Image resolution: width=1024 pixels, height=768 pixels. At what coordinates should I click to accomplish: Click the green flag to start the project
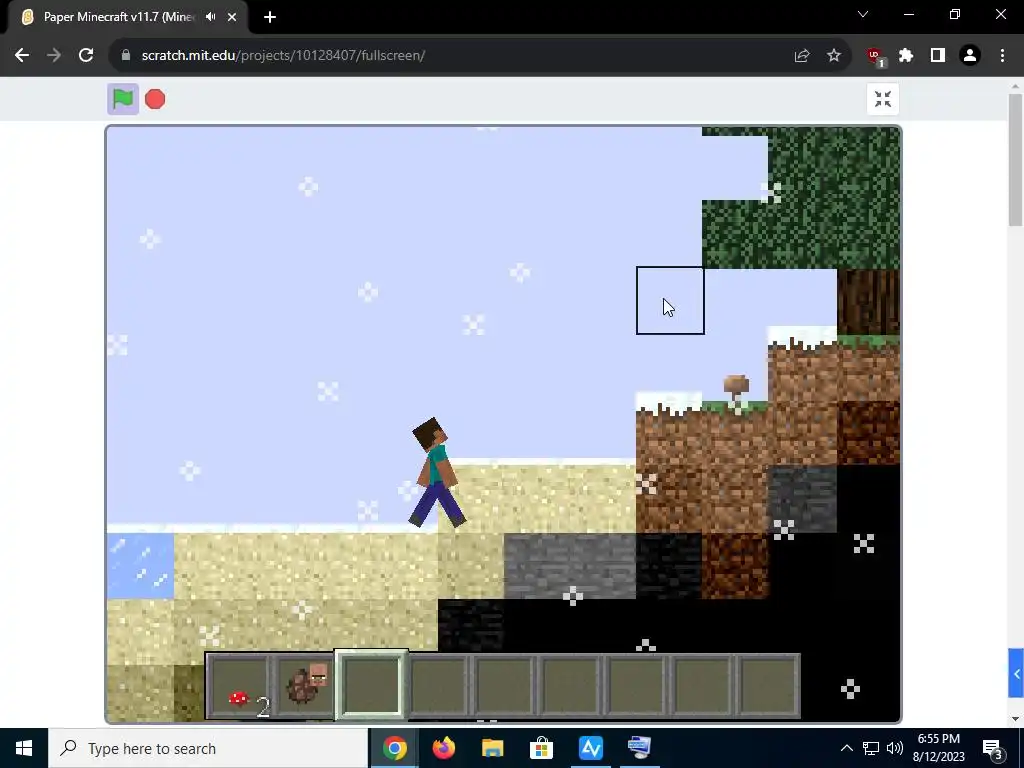pyautogui.click(x=123, y=99)
